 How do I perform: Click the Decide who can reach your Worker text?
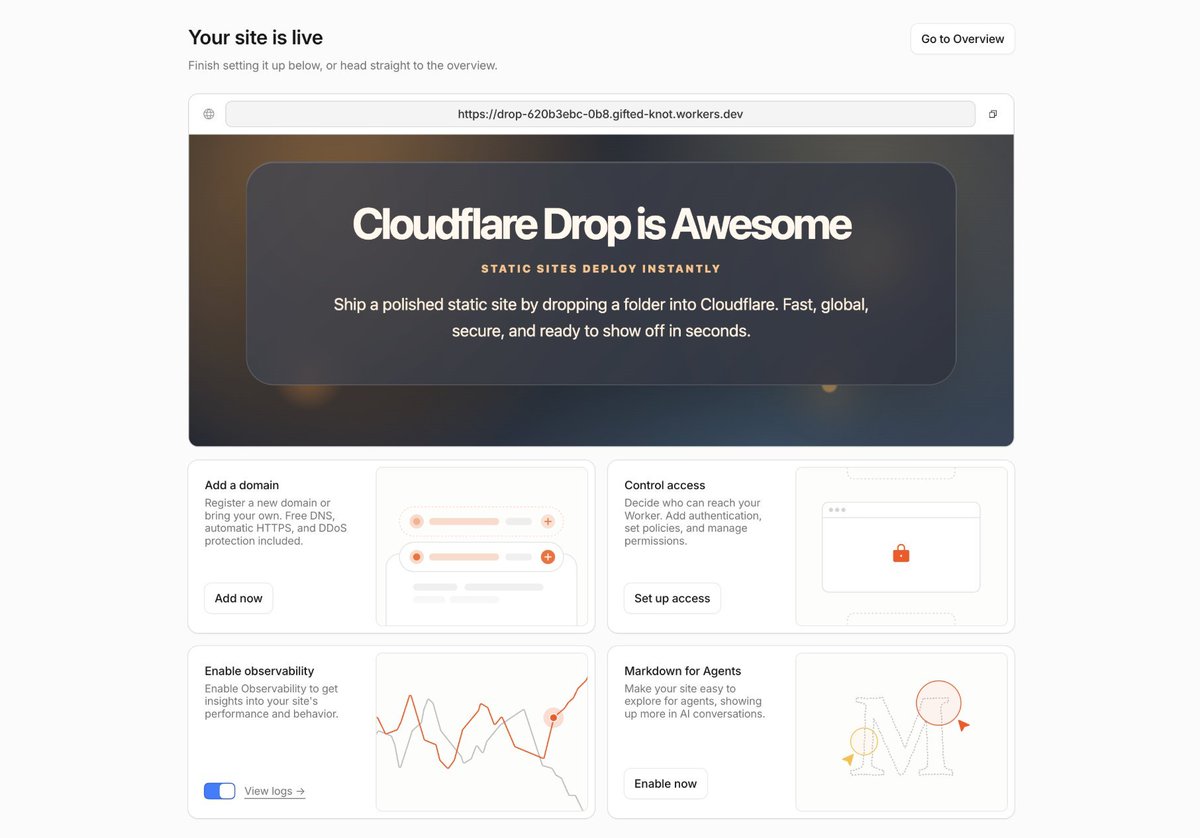pos(693,522)
